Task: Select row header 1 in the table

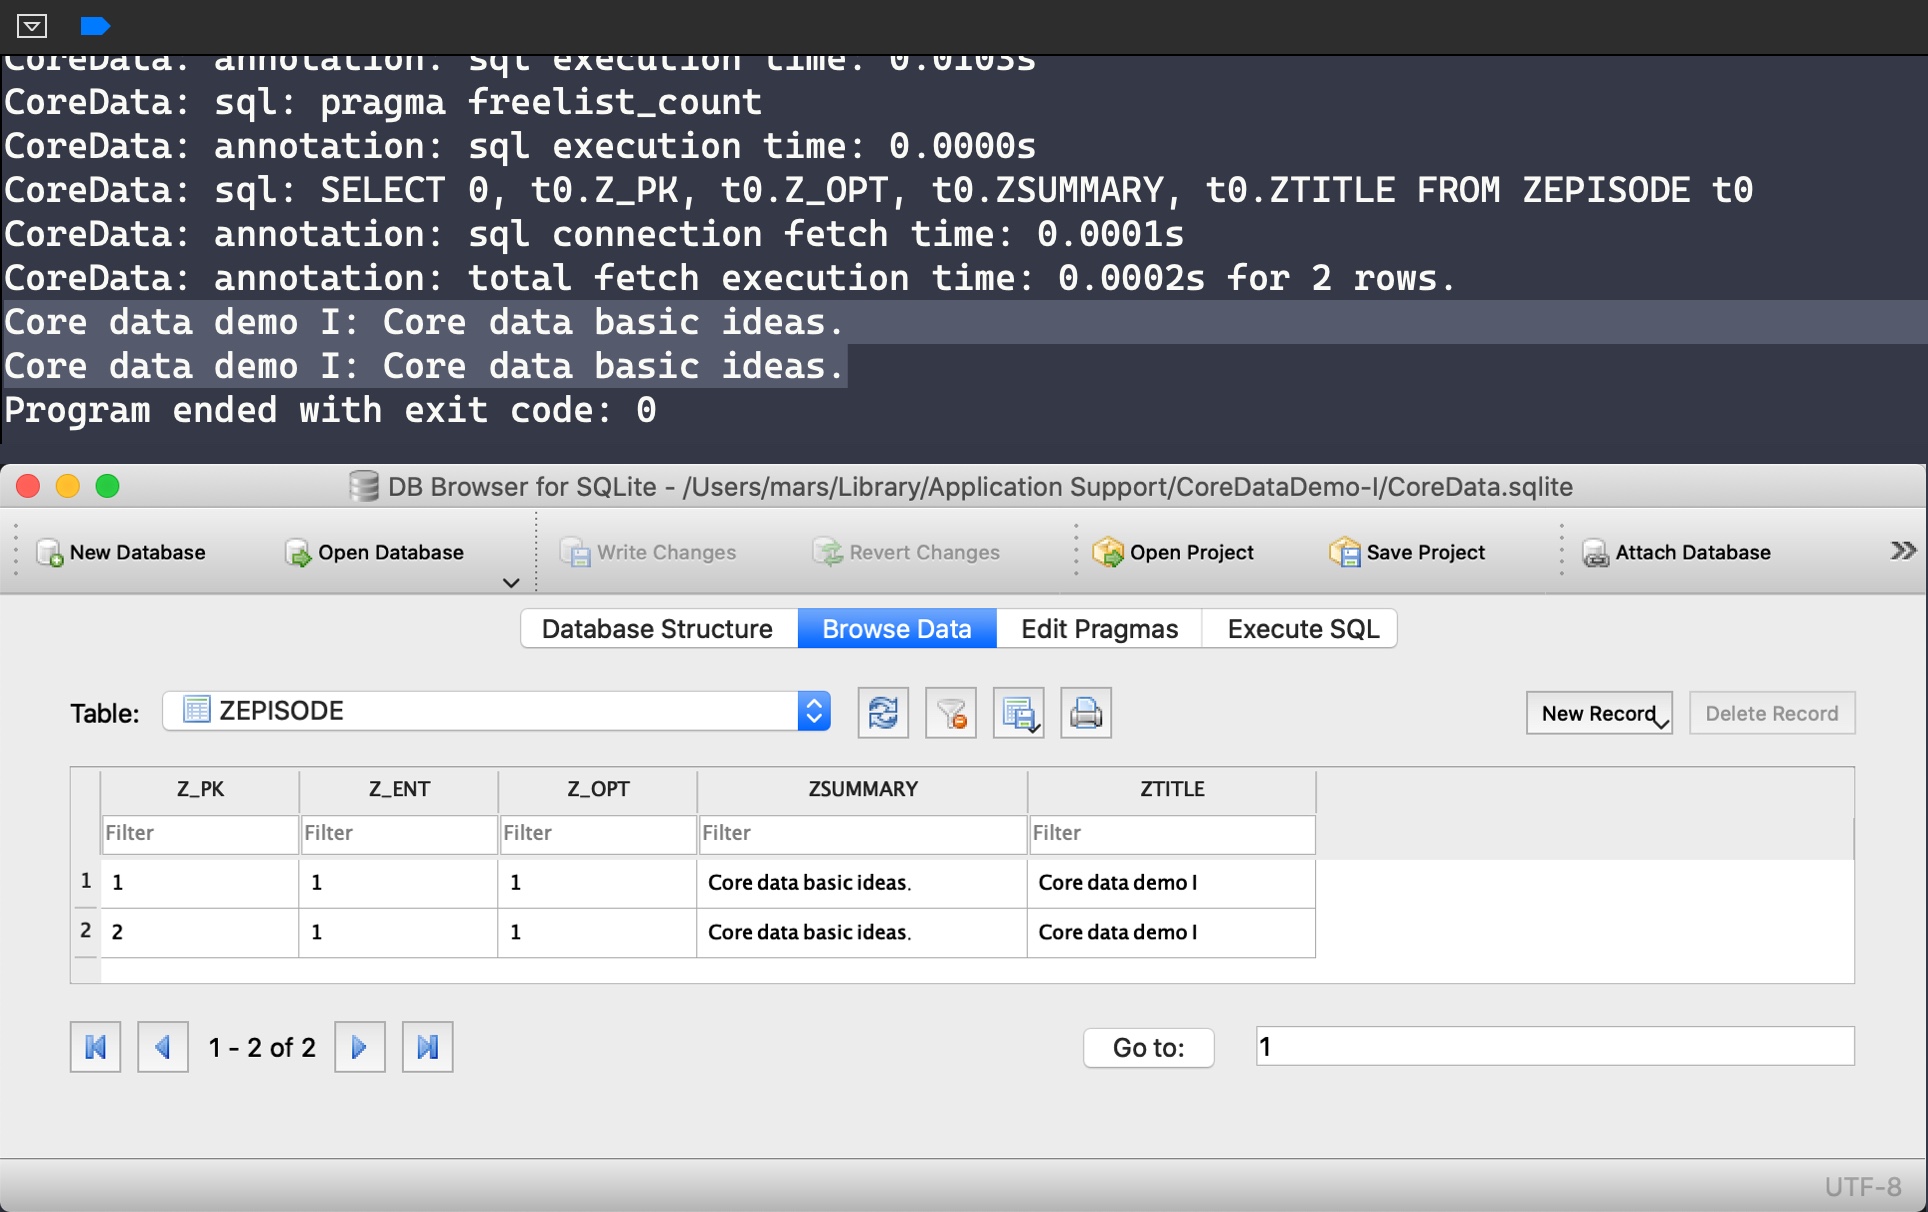Action: [86, 882]
